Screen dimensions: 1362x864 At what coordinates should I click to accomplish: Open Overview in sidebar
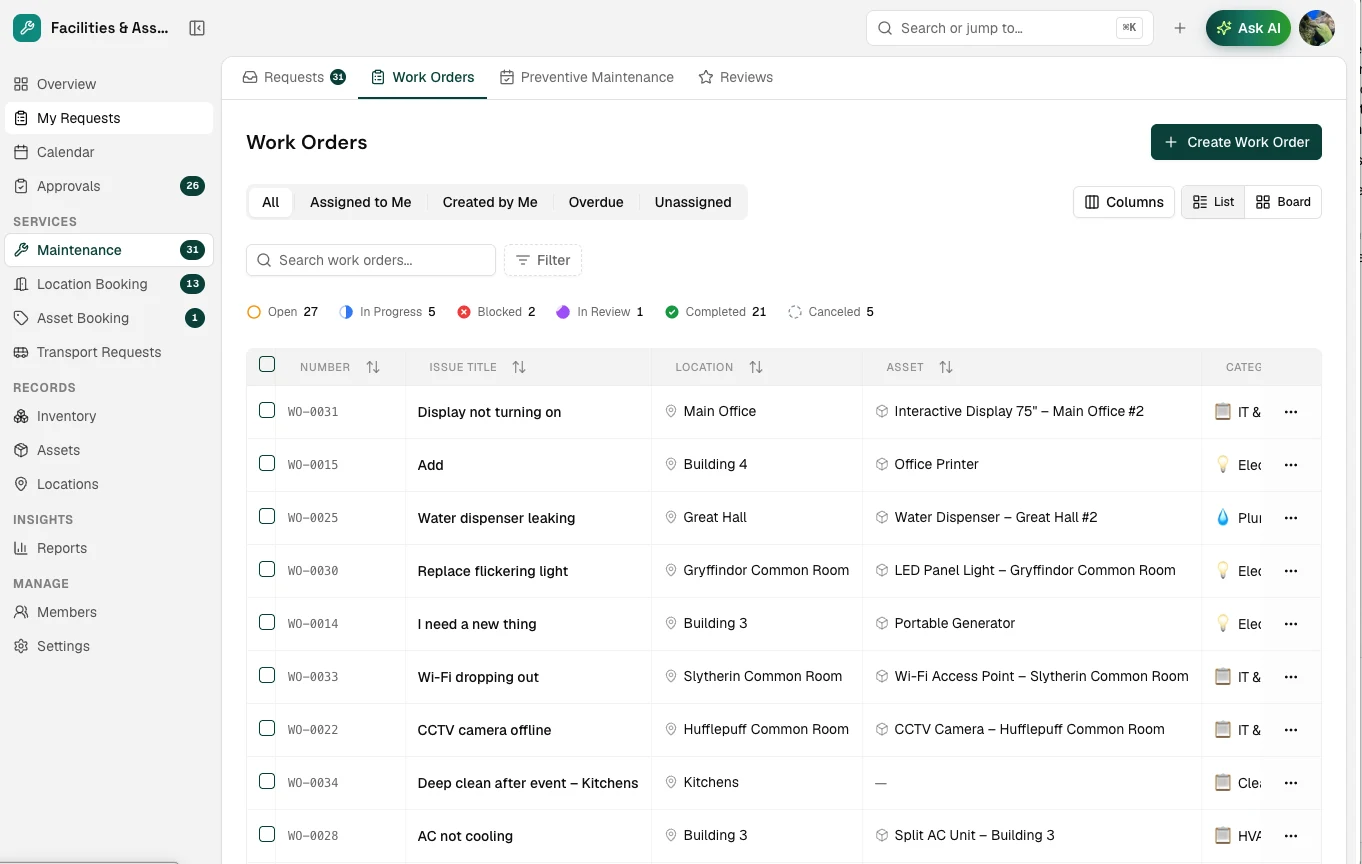pyautogui.click(x=109, y=84)
